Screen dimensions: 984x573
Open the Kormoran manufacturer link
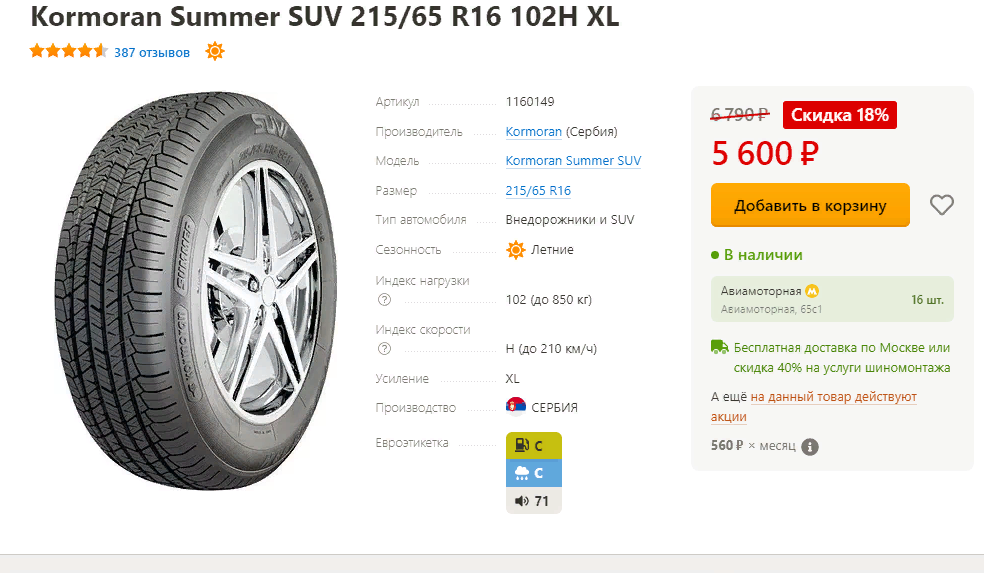[534, 132]
